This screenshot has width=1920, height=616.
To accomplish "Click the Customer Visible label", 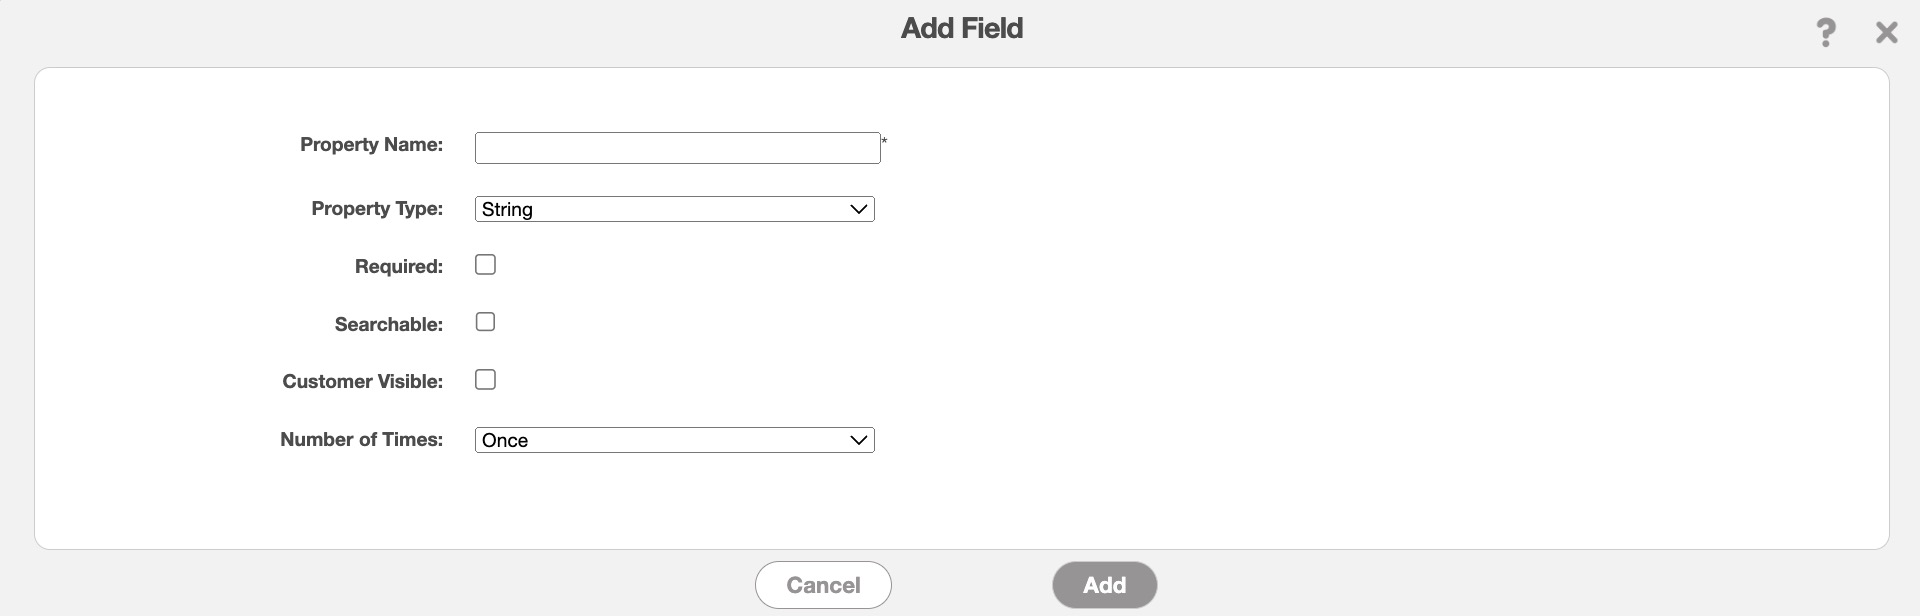I will [x=362, y=382].
